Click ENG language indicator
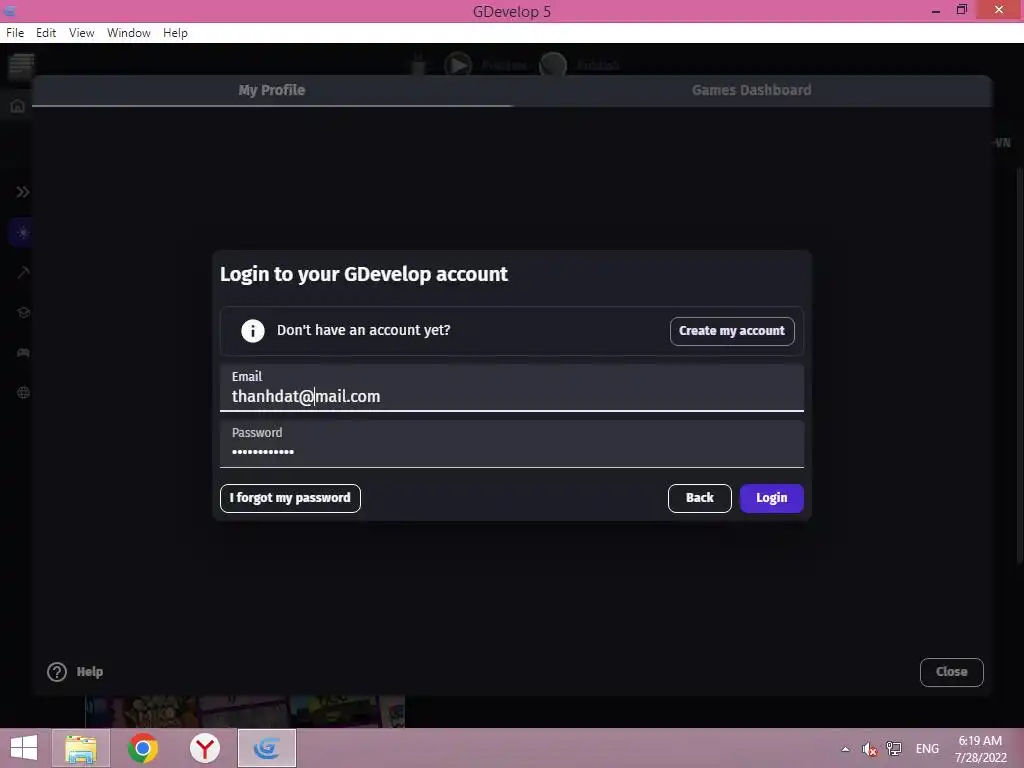The width and height of the screenshot is (1024, 768). [927, 749]
